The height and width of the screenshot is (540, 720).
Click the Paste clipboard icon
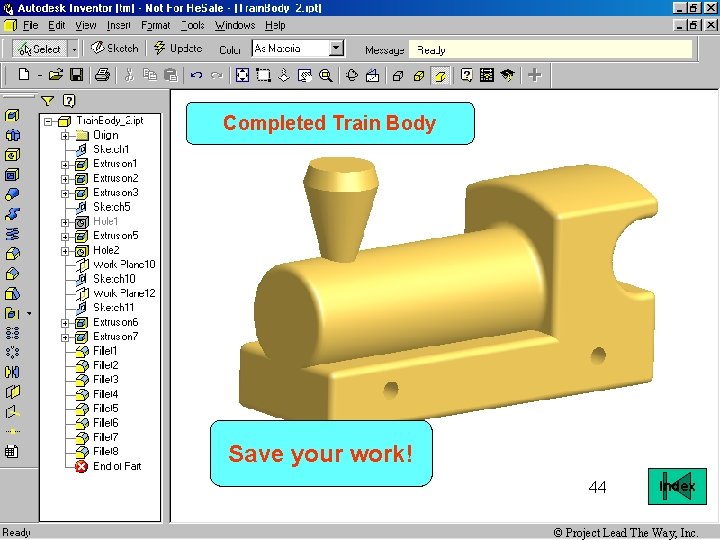[x=171, y=74]
